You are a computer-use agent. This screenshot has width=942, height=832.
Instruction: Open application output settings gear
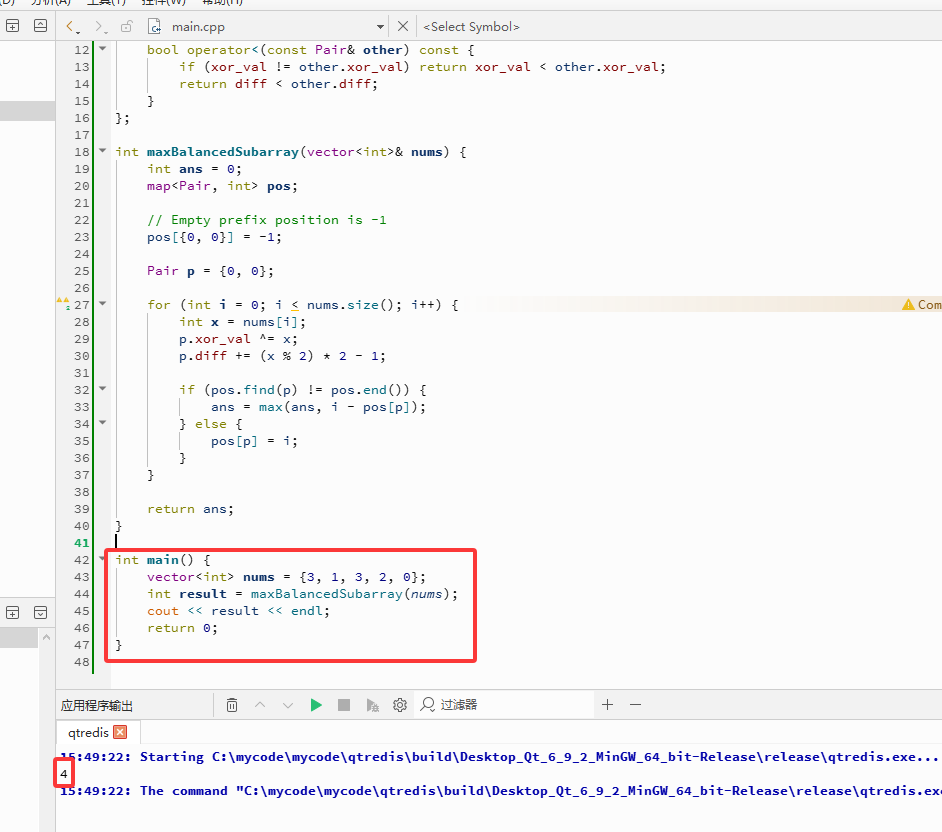pyautogui.click(x=400, y=705)
